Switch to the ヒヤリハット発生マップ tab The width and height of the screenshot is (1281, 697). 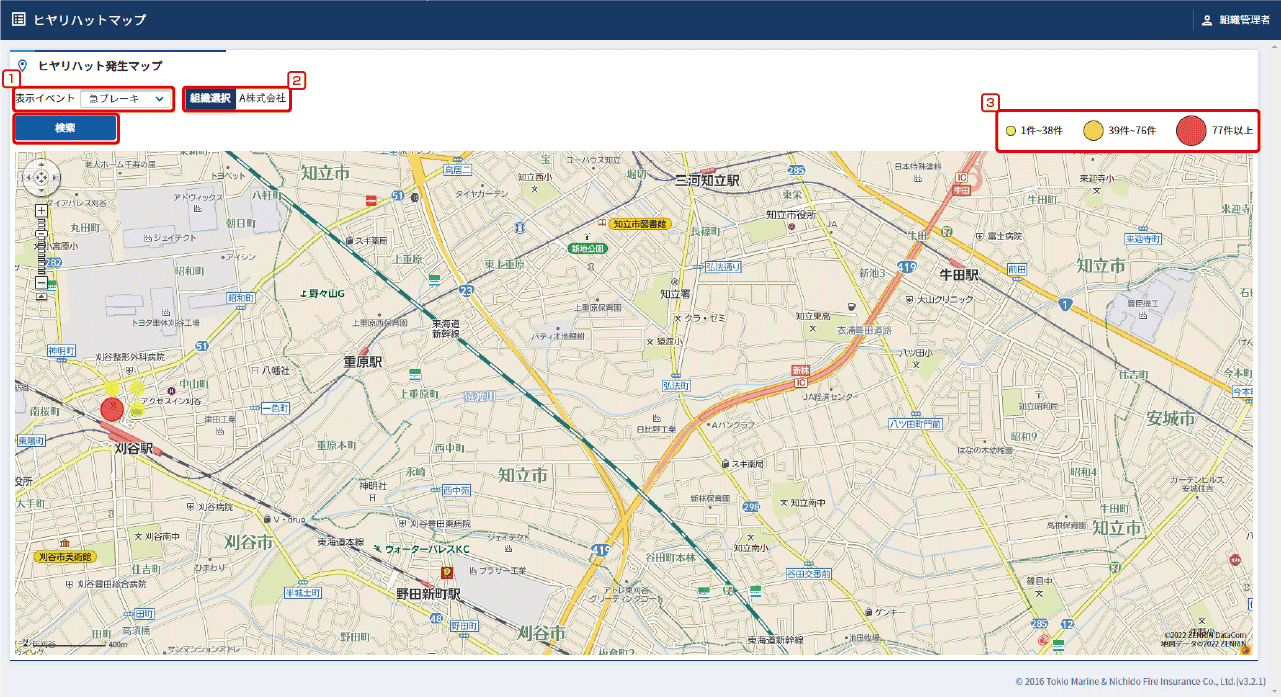pyautogui.click(x=99, y=66)
